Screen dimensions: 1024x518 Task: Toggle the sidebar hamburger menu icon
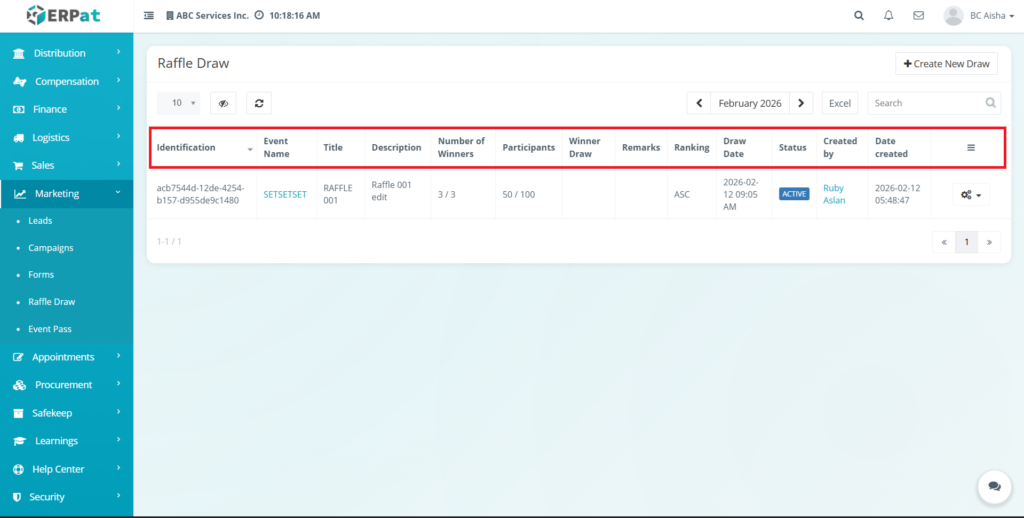149,16
